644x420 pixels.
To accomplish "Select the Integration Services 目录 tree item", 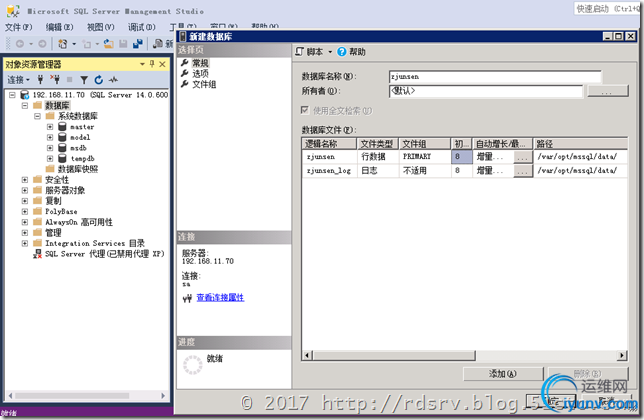I will coord(94,243).
